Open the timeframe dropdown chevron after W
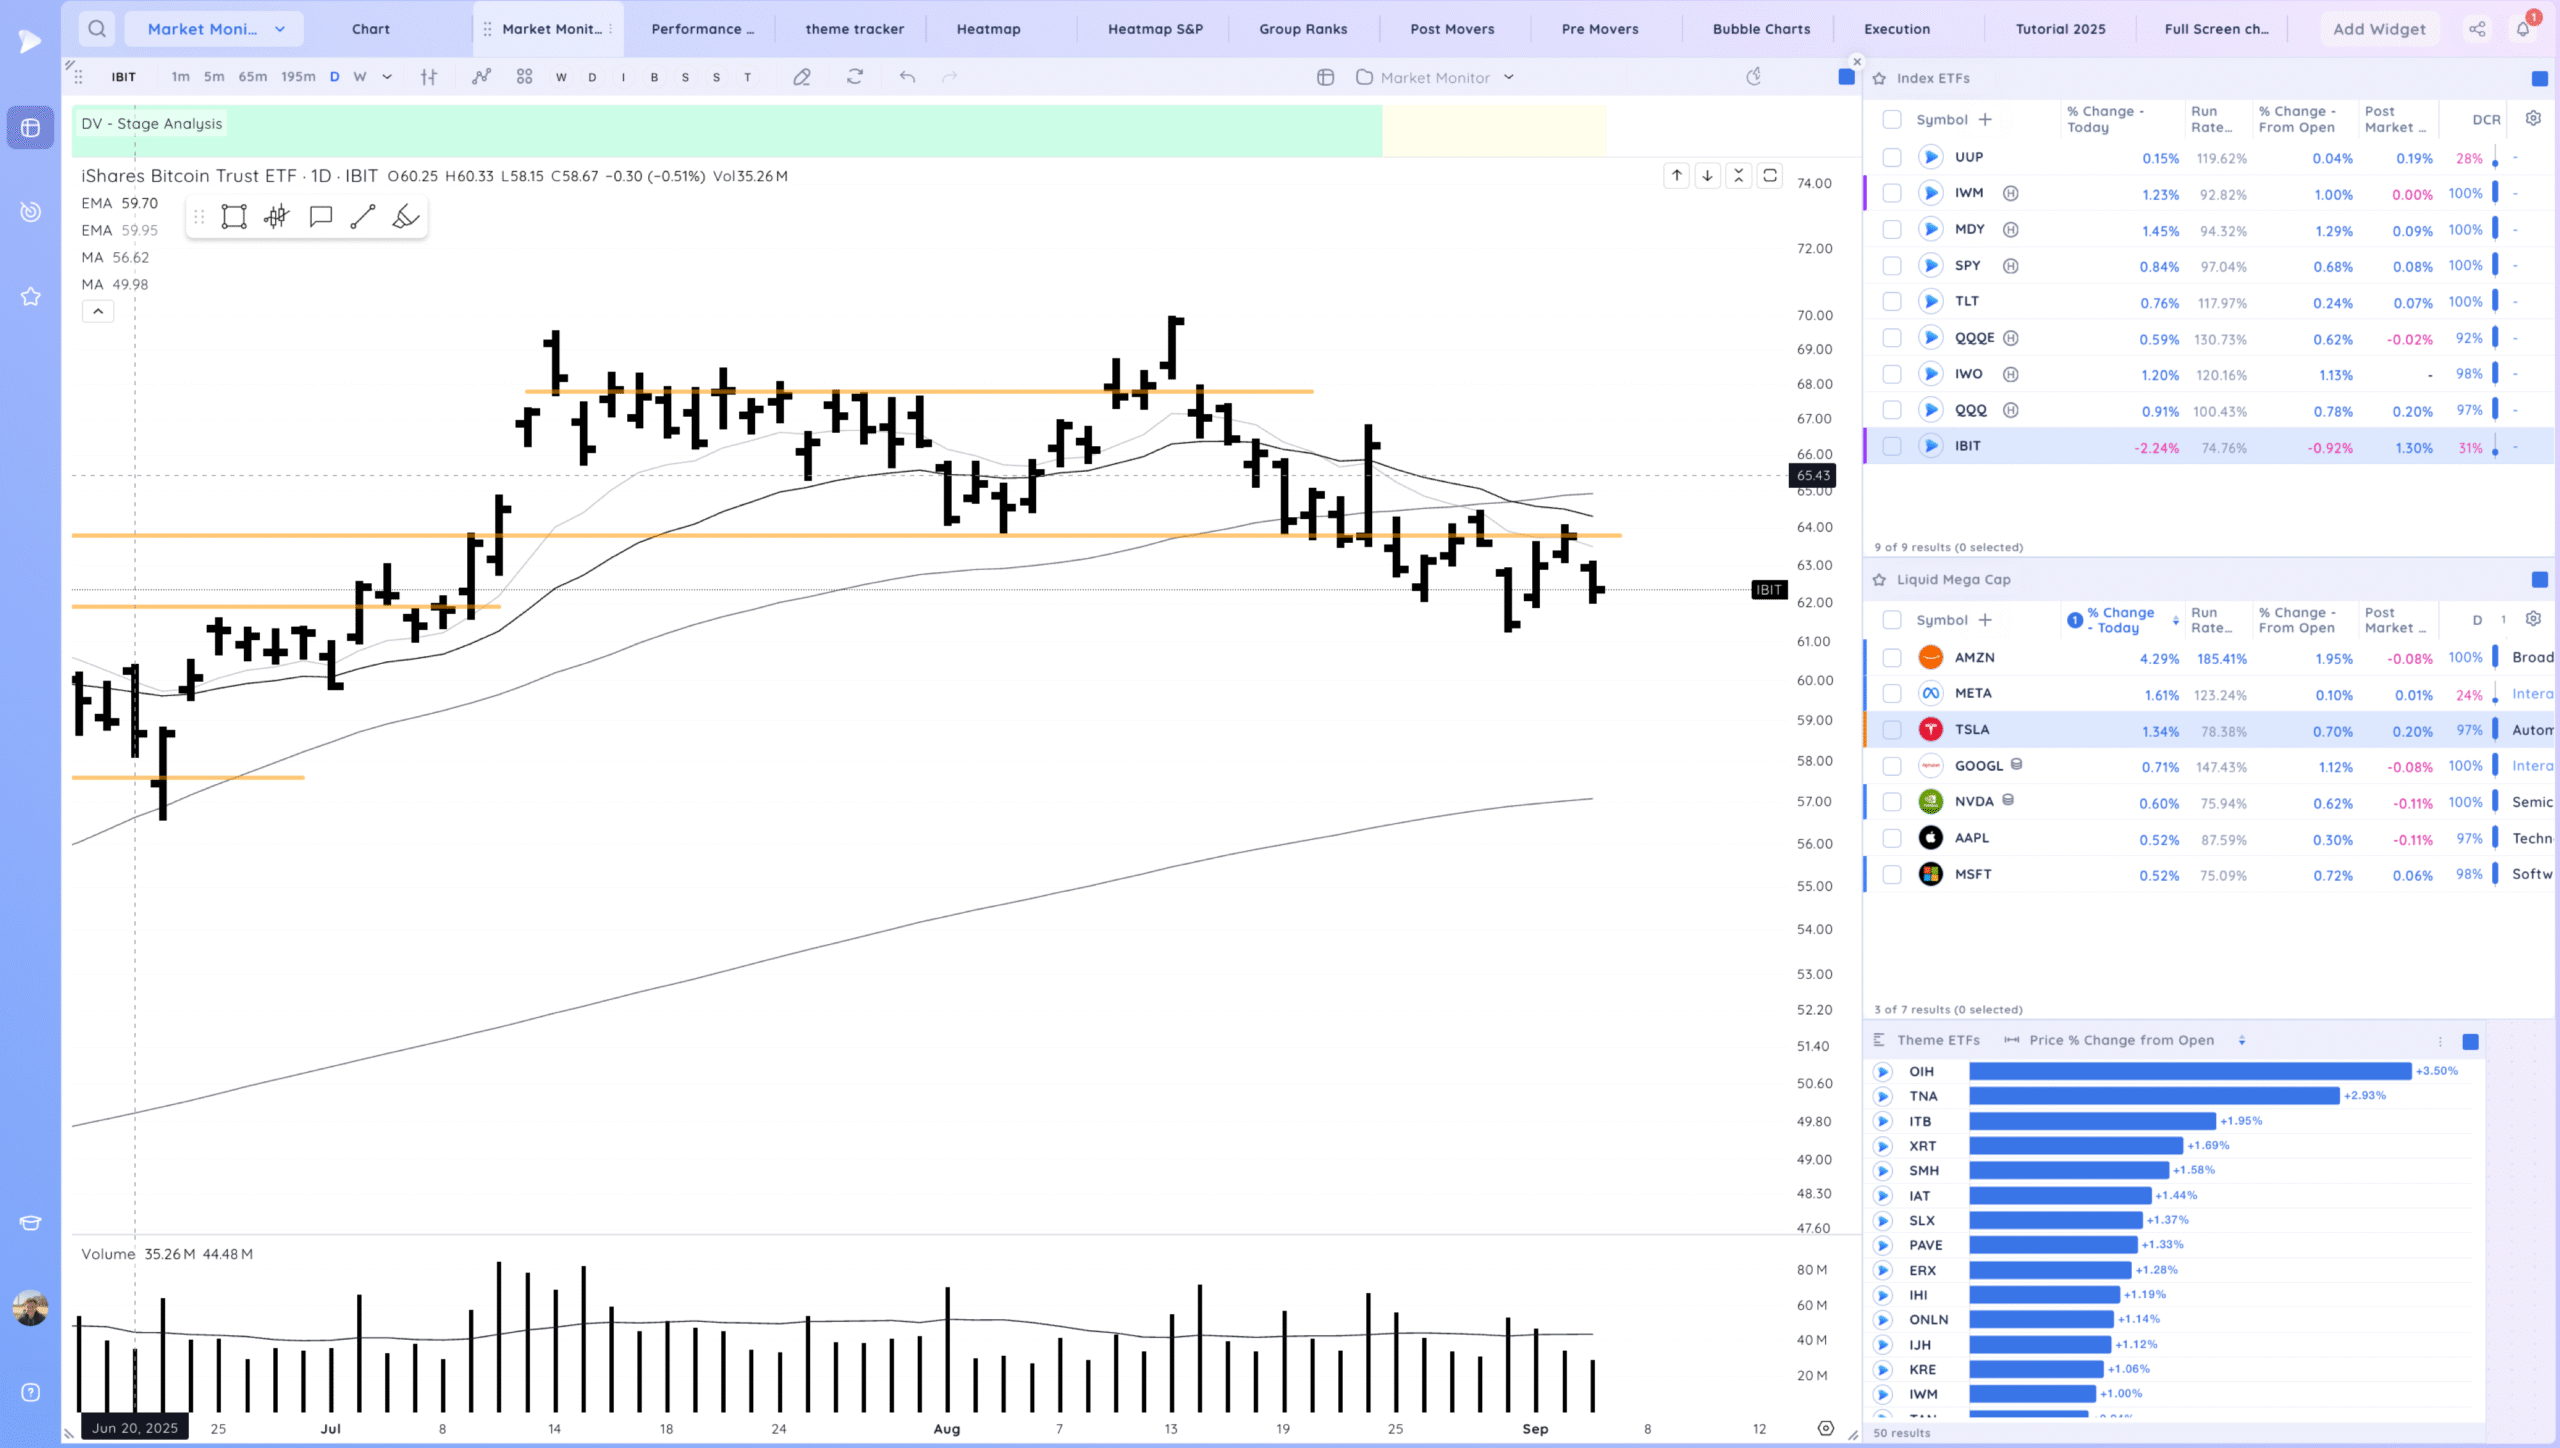The width and height of the screenshot is (2560, 1448). (x=387, y=77)
